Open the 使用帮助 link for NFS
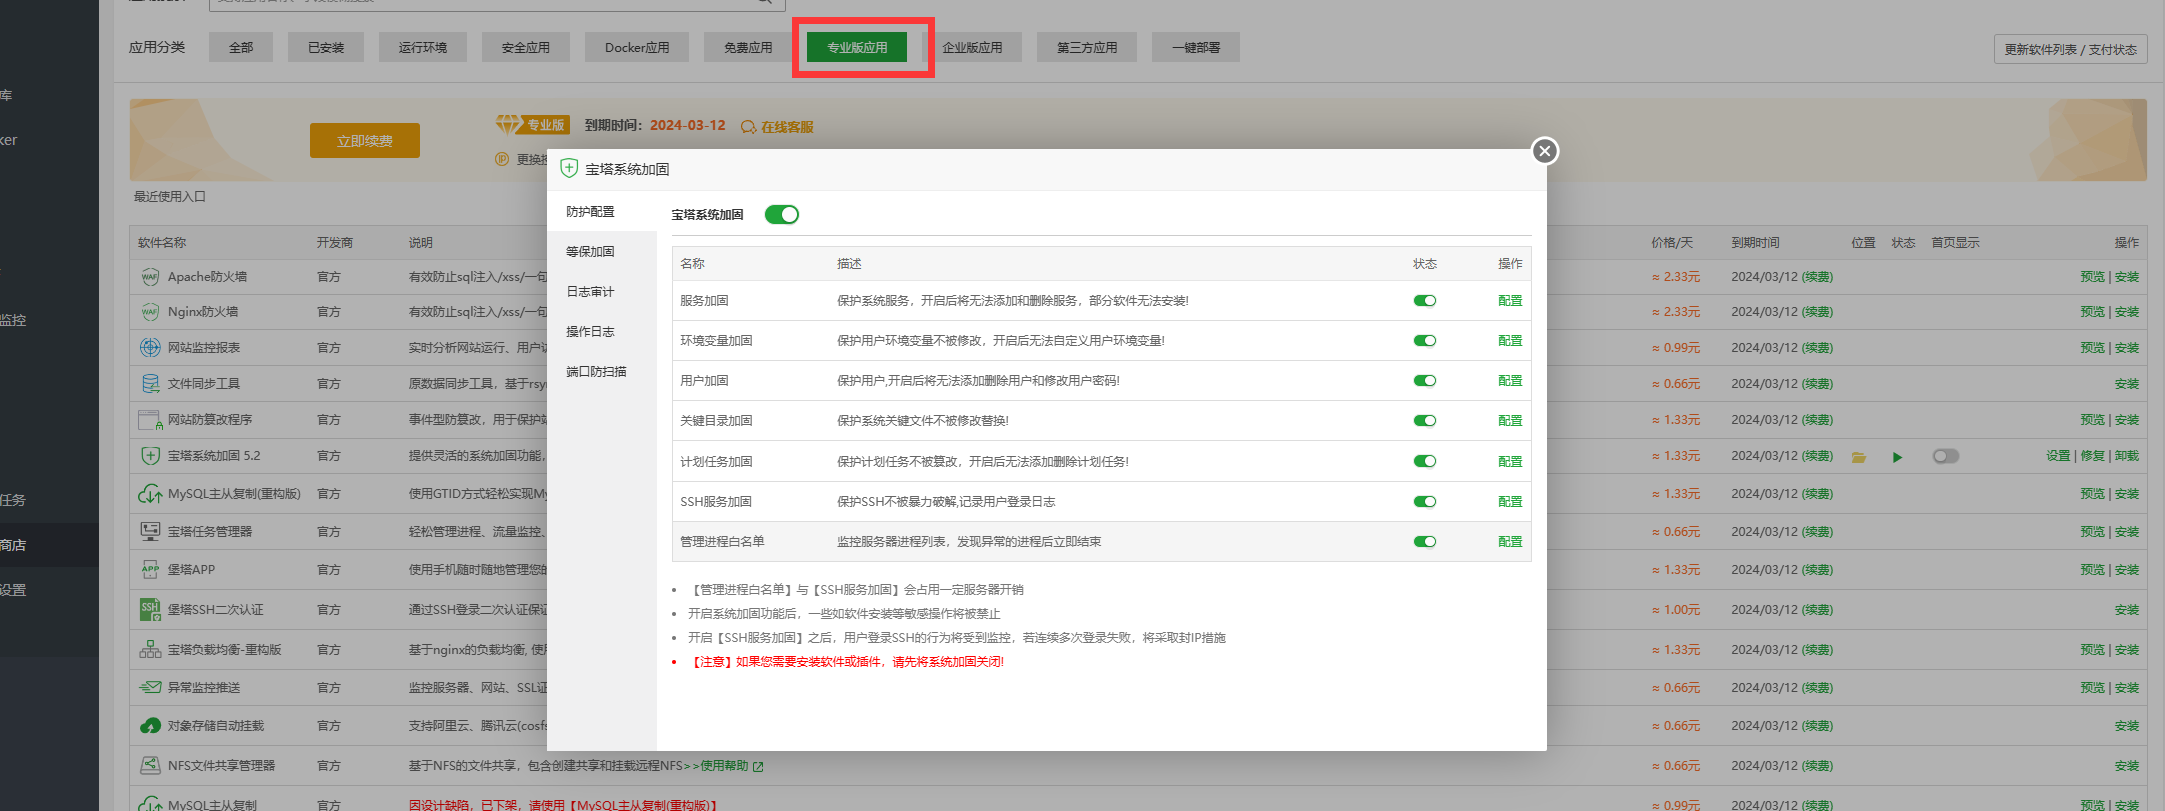 click(731, 766)
